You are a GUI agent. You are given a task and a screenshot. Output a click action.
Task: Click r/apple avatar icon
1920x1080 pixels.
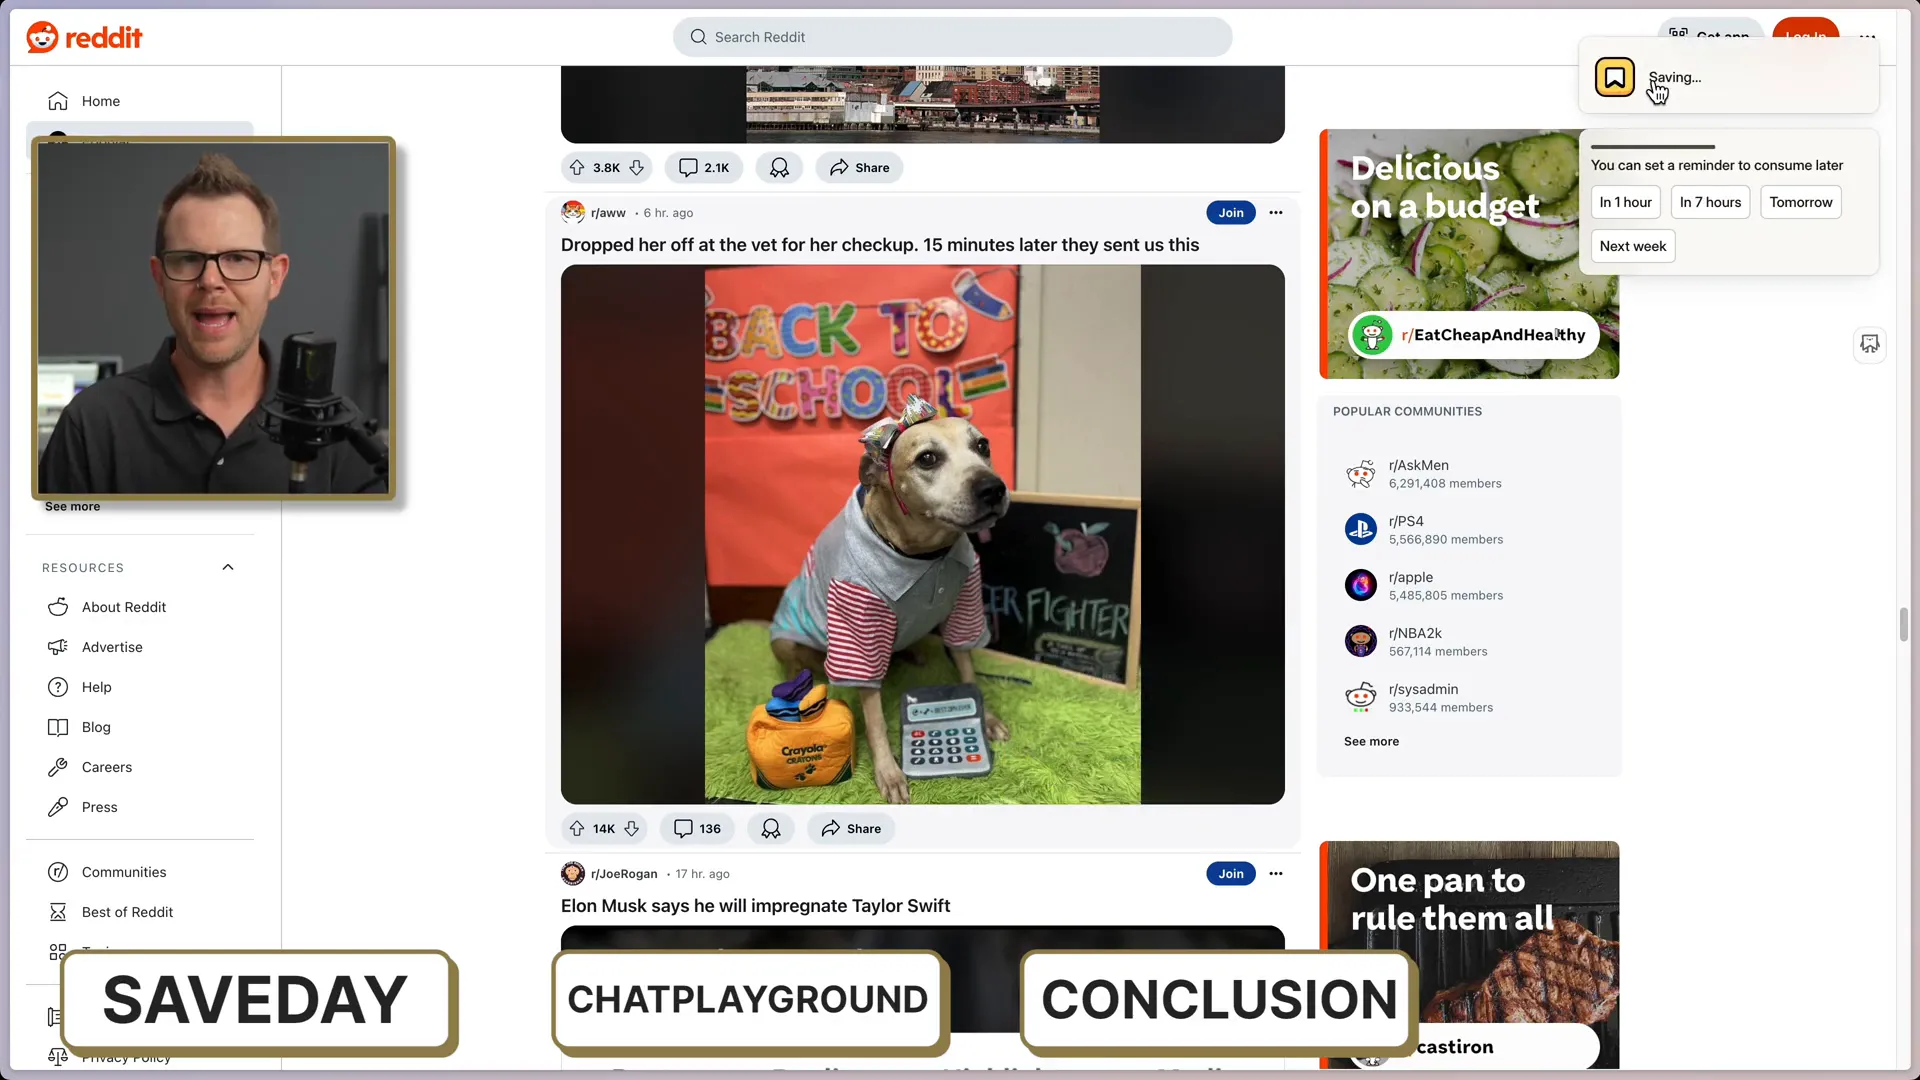tap(1360, 585)
